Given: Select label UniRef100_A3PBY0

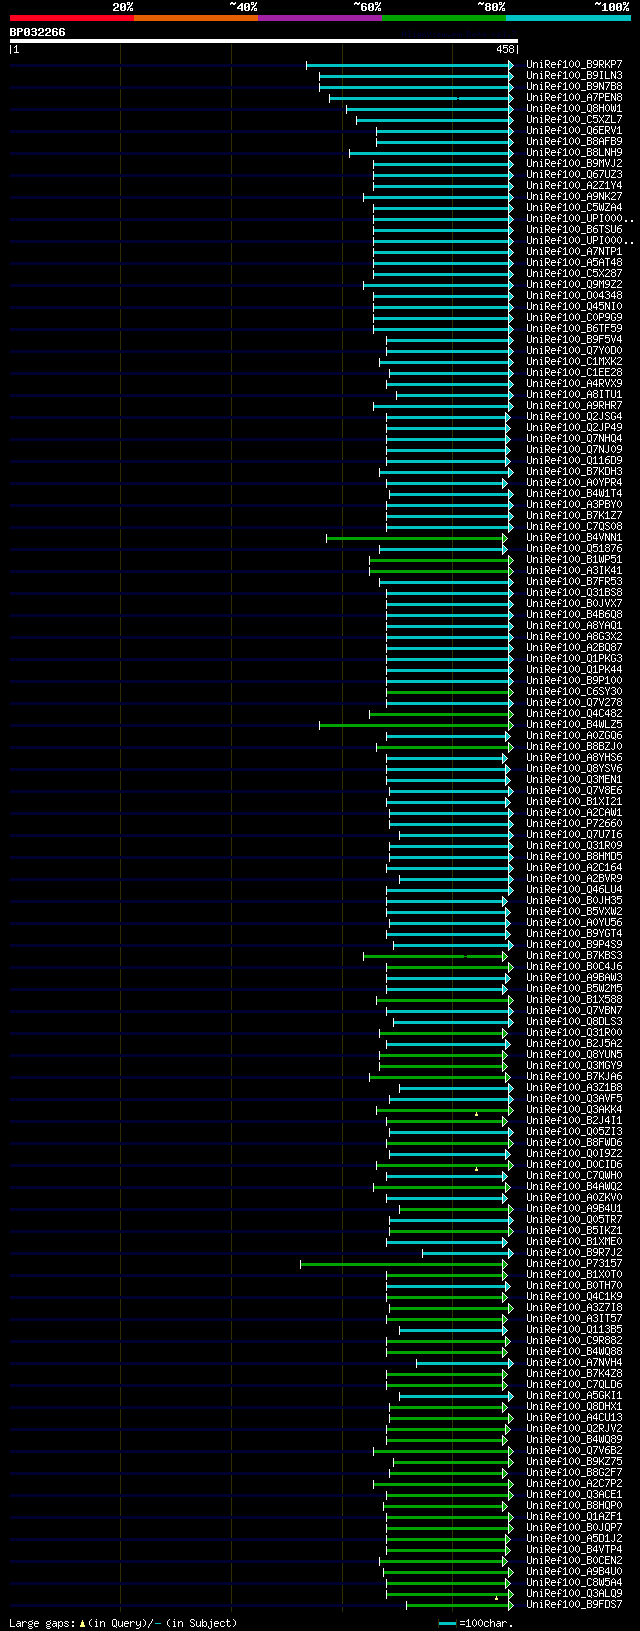Looking at the screenshot, I should click(x=574, y=504).
